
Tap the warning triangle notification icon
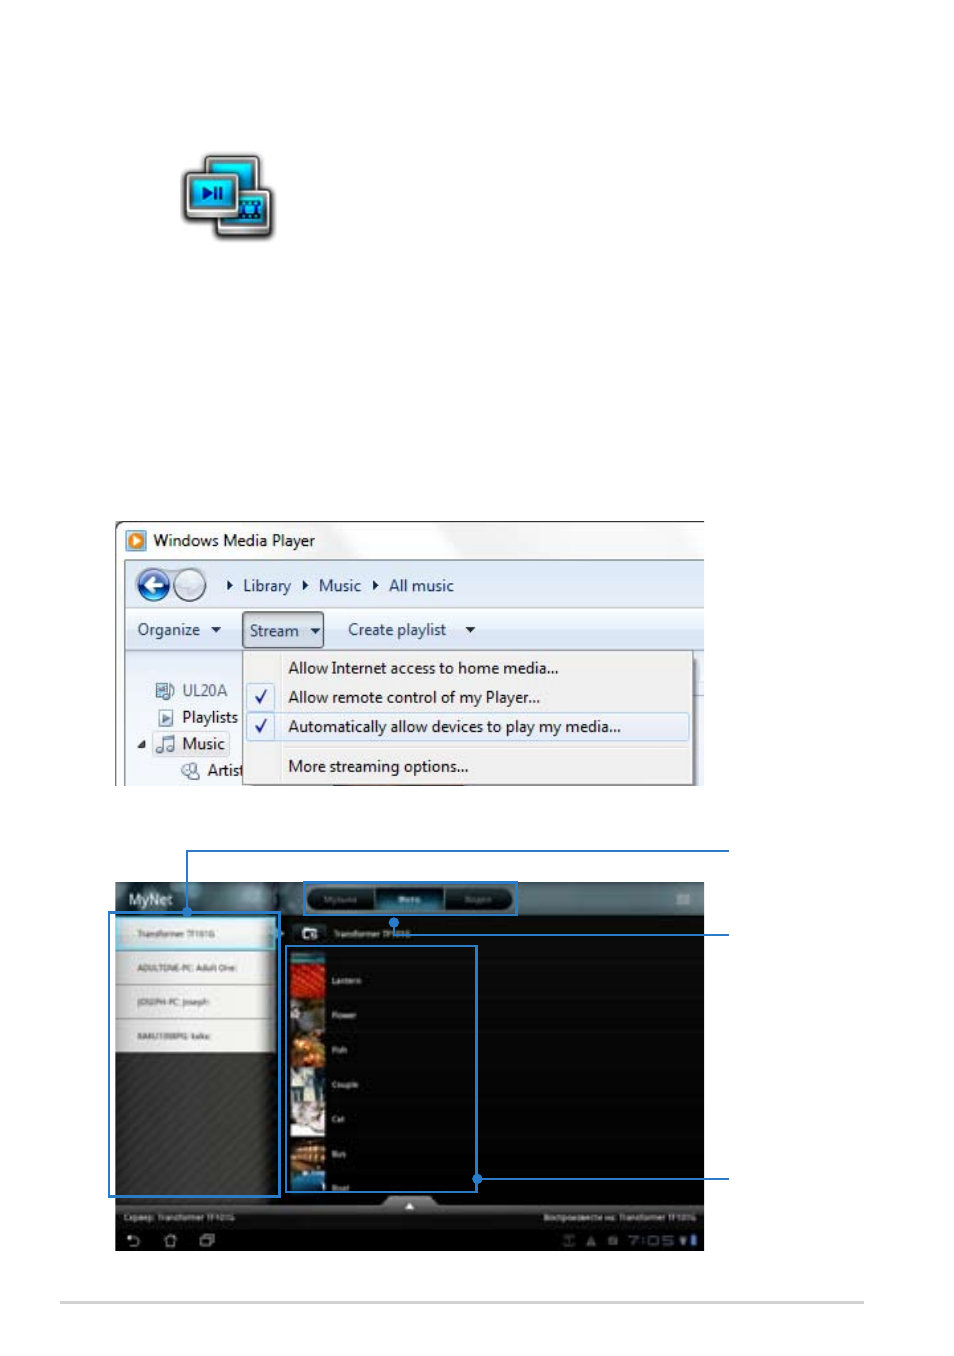click(x=591, y=1240)
